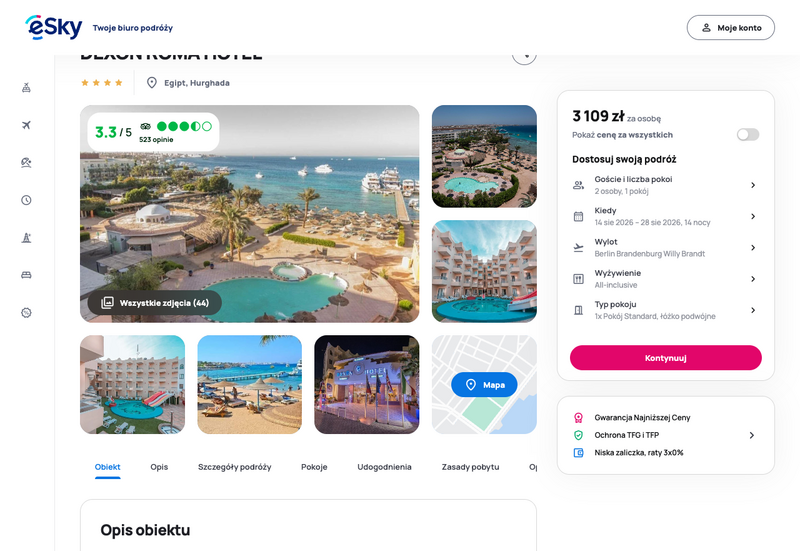Viewport: 800px width, 551px height.
Task: Expand the 'Kiedy' travel dates option
Action: coord(666,216)
